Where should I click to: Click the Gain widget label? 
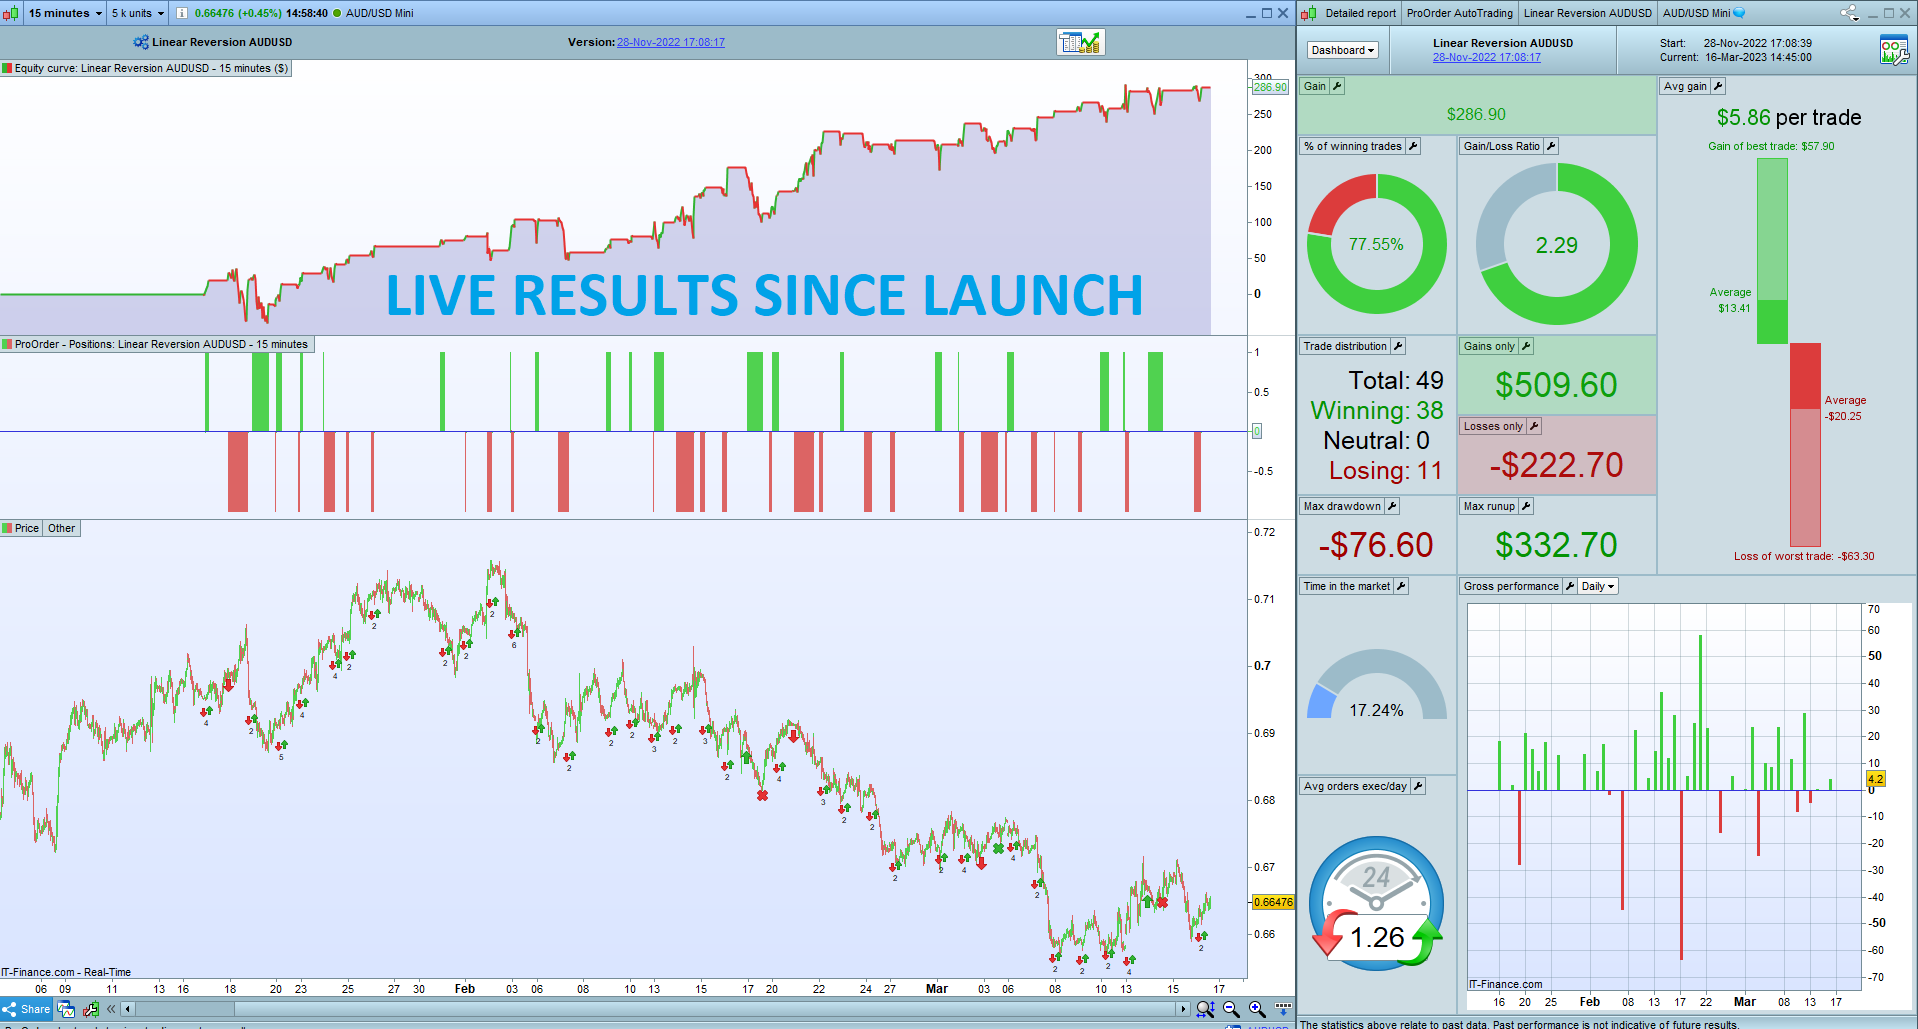coord(1314,86)
